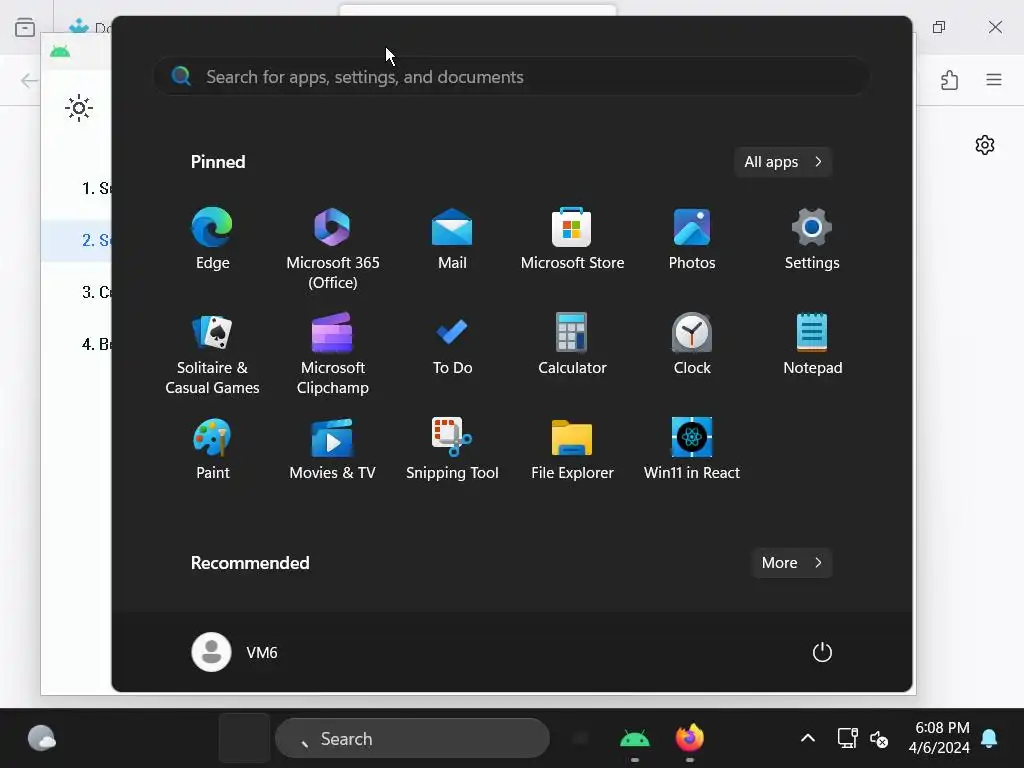Go back in the background browser
Image resolution: width=1024 pixels, height=768 pixels.
(x=29, y=80)
